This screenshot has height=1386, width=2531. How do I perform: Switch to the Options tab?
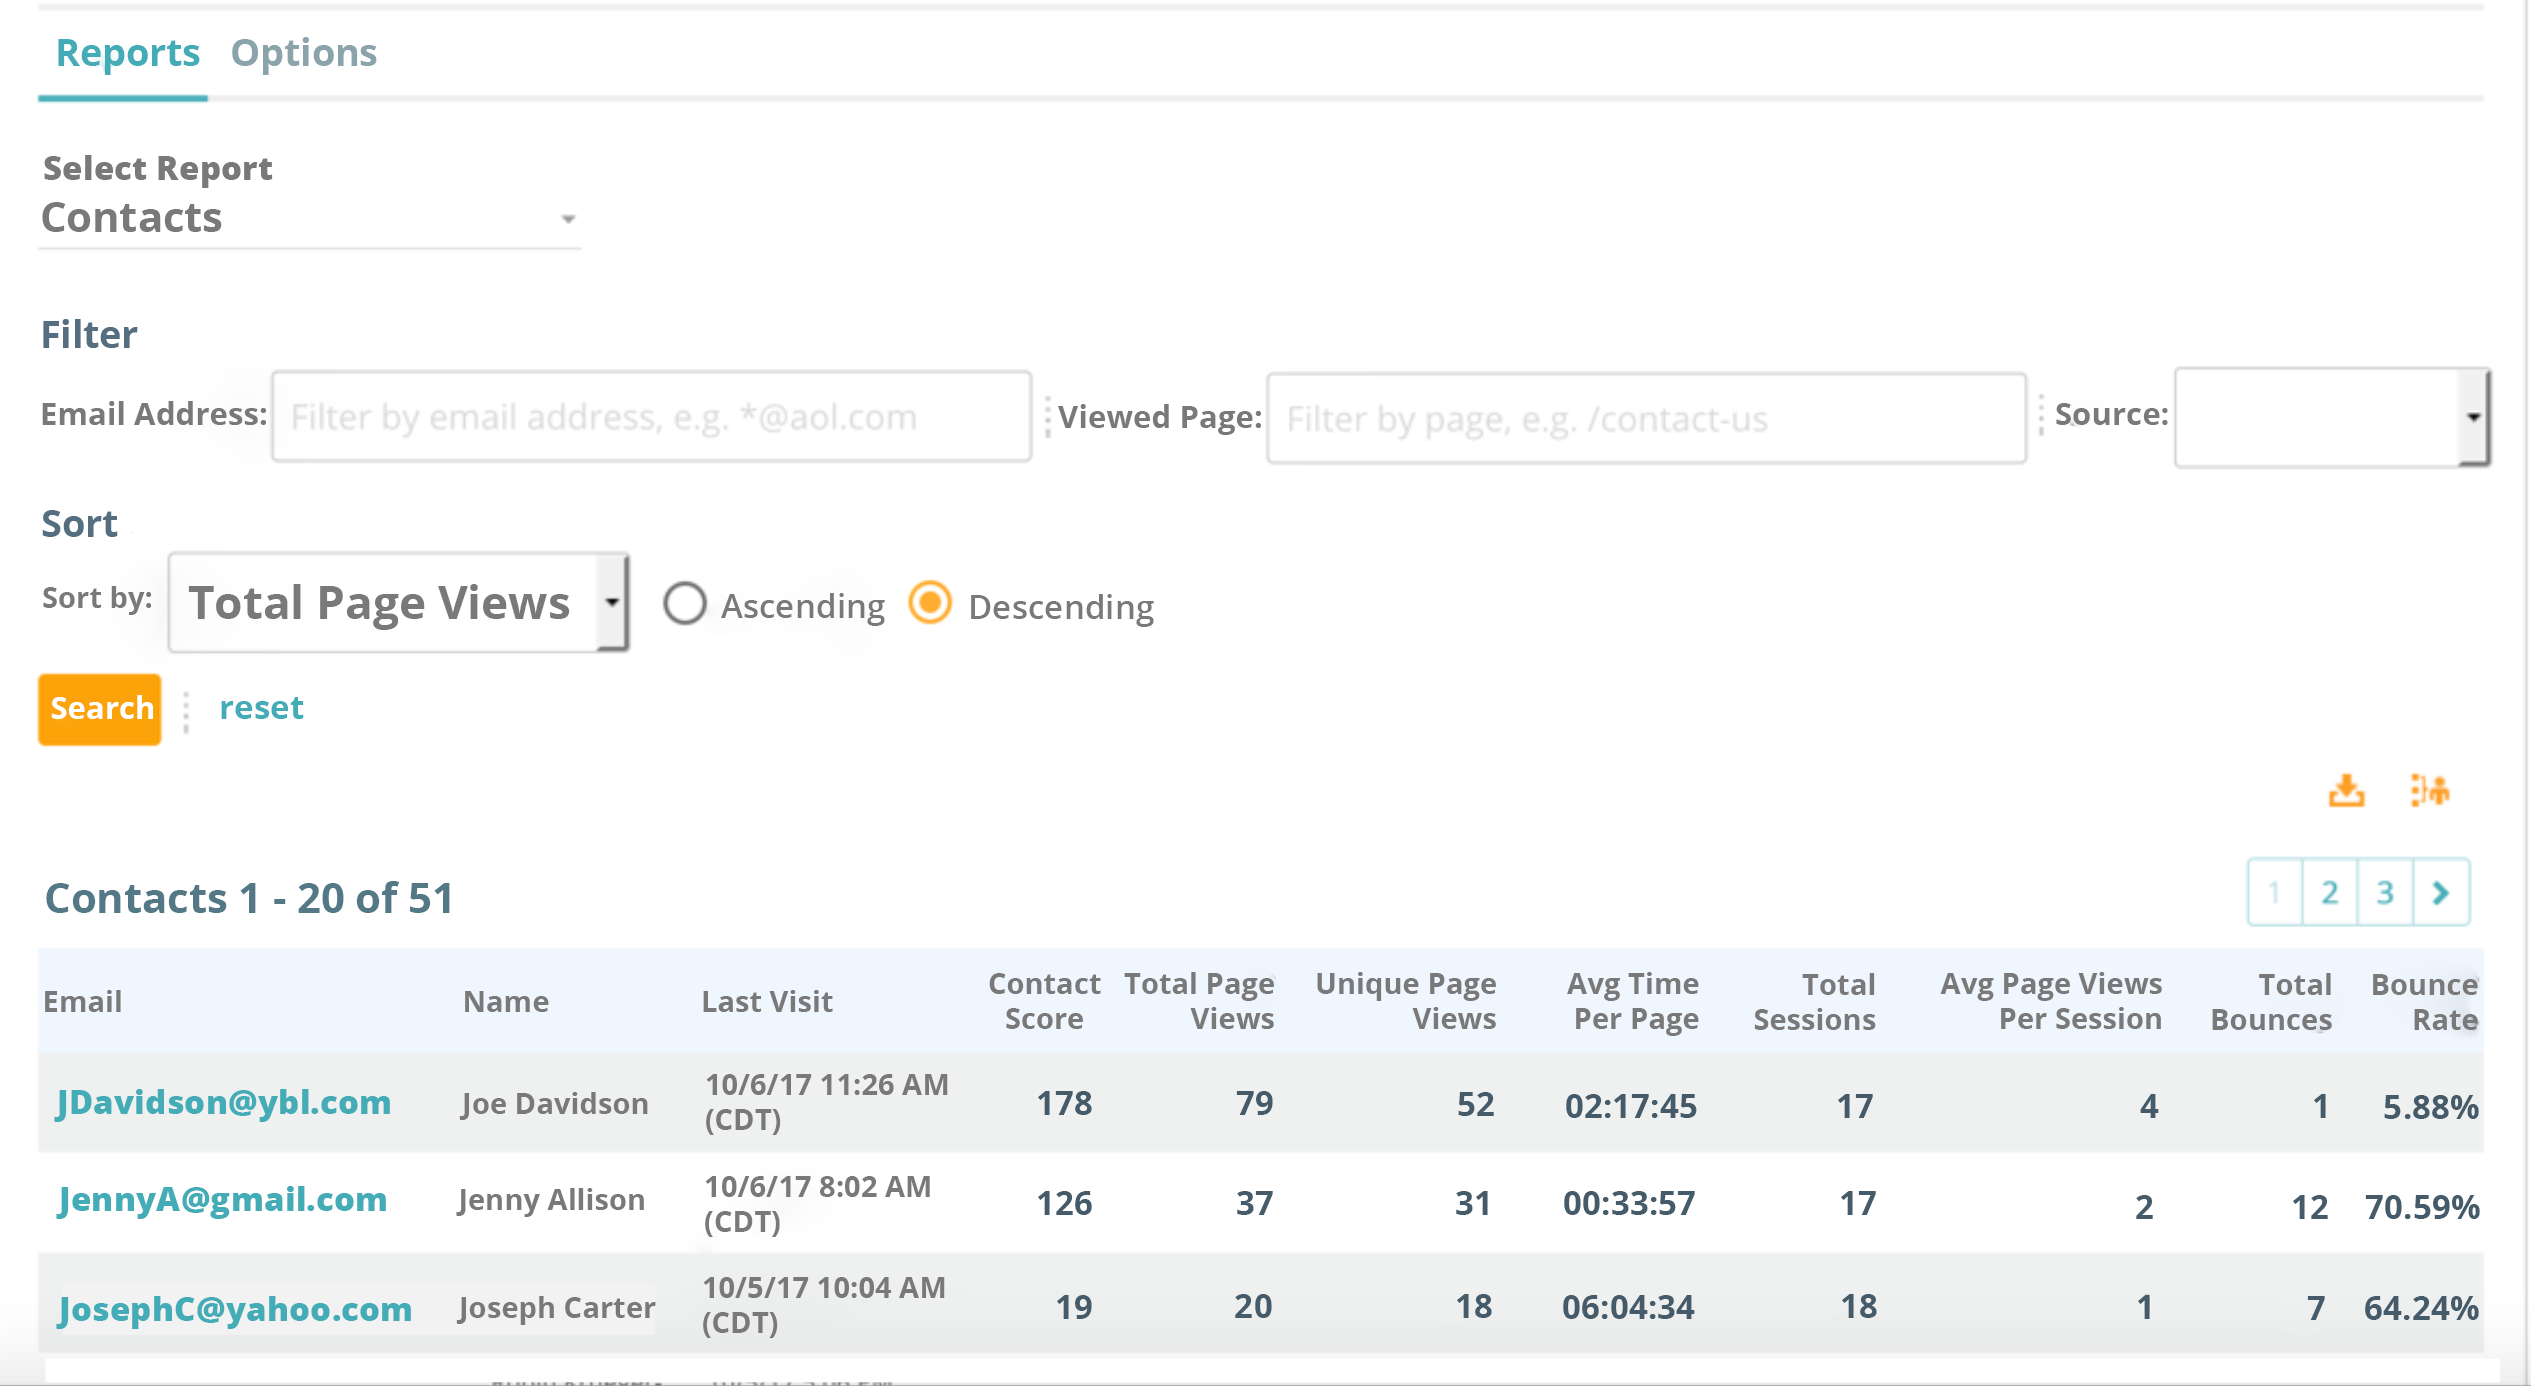click(304, 53)
